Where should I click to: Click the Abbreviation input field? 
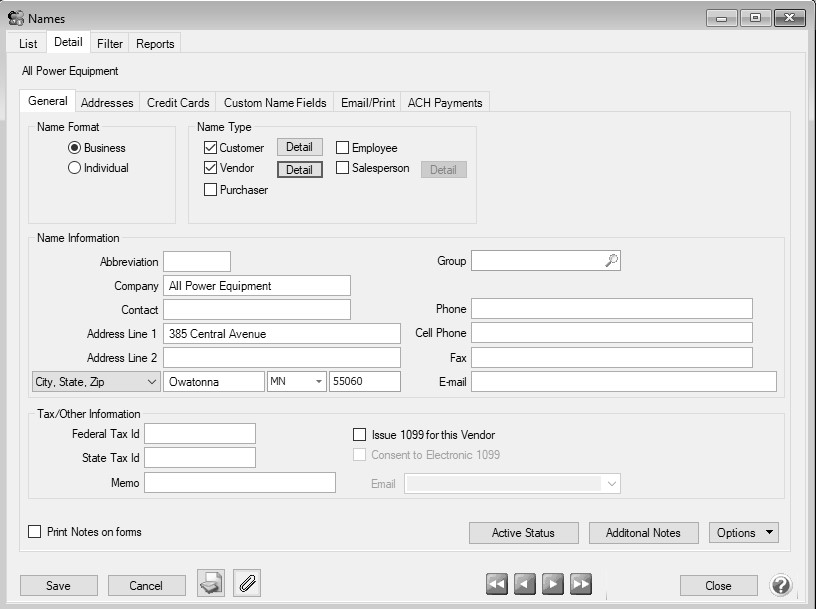197,261
